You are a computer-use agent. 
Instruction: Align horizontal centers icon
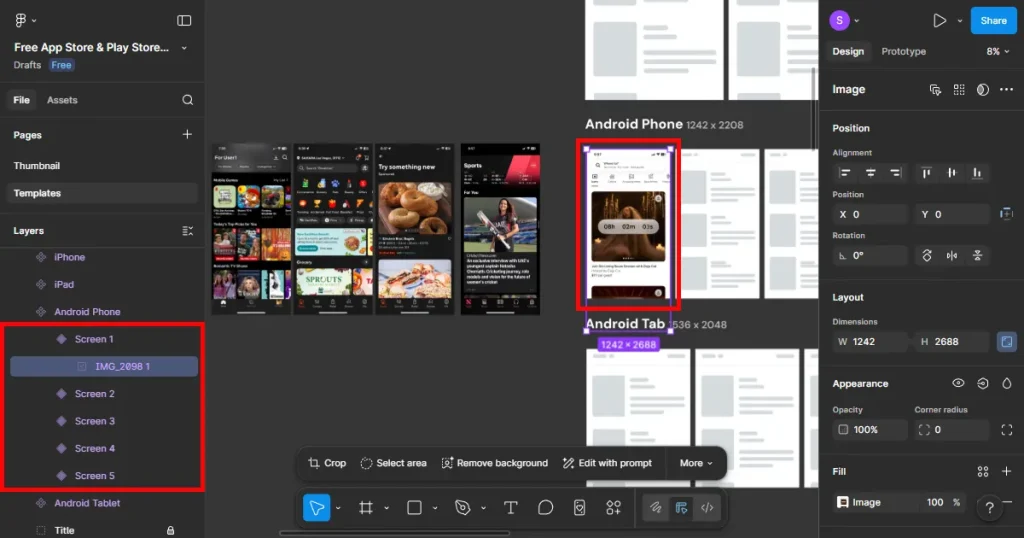point(871,173)
